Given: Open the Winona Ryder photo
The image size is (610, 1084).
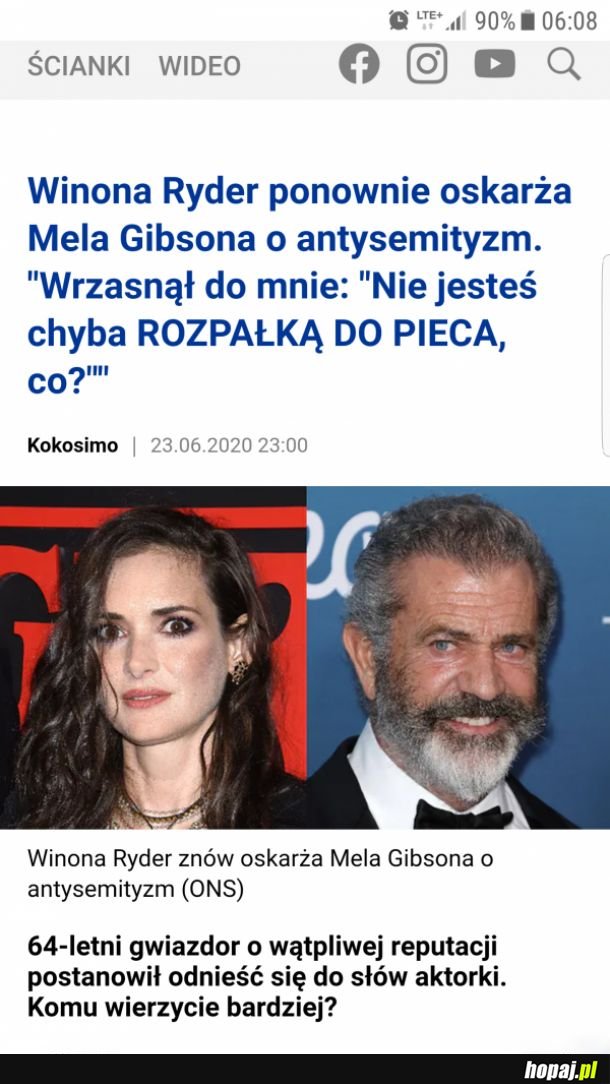Looking at the screenshot, I should [153, 657].
